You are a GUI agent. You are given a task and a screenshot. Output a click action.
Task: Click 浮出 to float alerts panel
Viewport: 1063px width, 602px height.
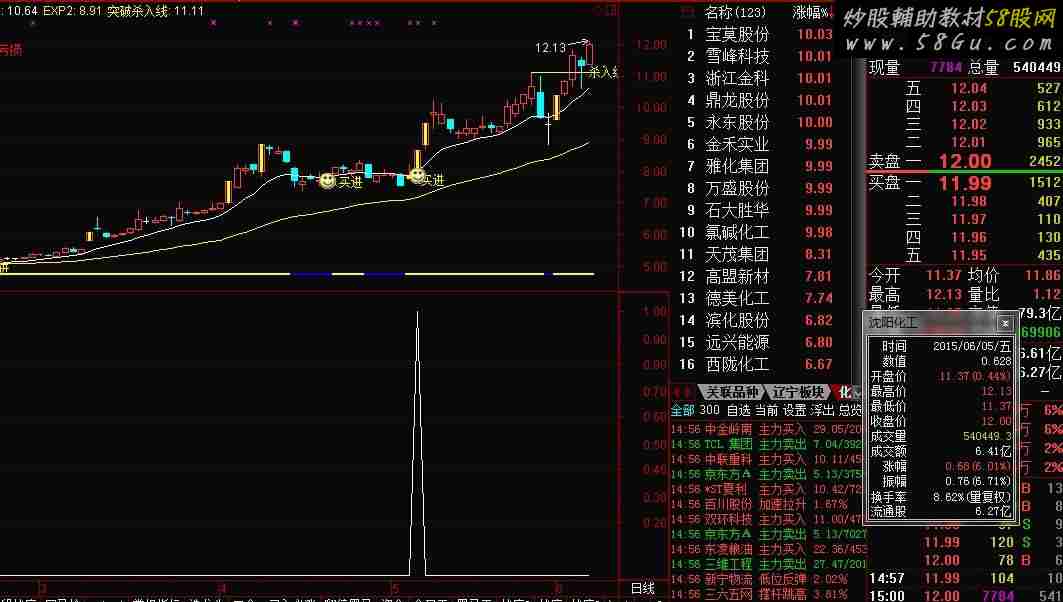tap(822, 410)
